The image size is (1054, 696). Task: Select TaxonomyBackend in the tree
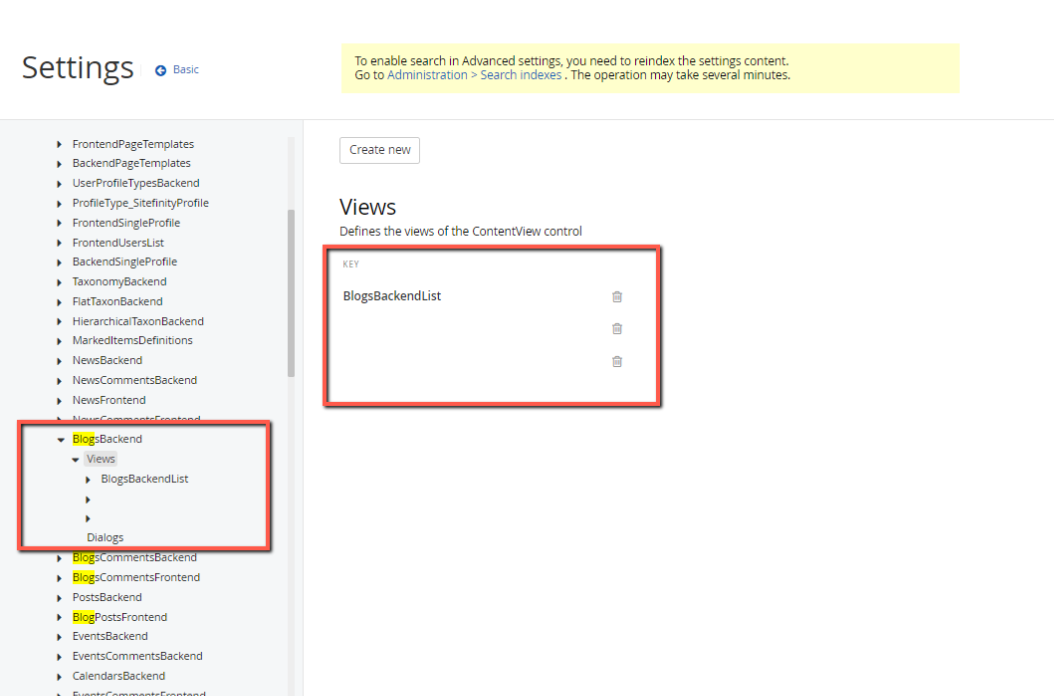(119, 281)
